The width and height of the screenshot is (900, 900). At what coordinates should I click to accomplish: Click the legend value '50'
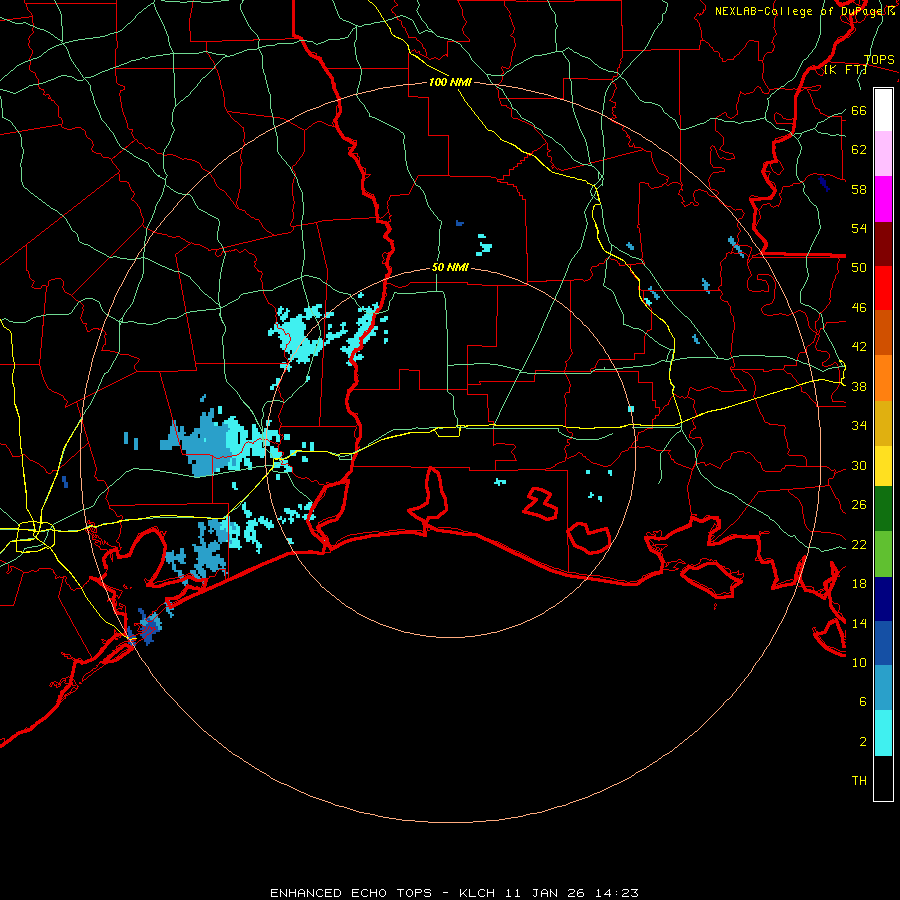coord(859,267)
